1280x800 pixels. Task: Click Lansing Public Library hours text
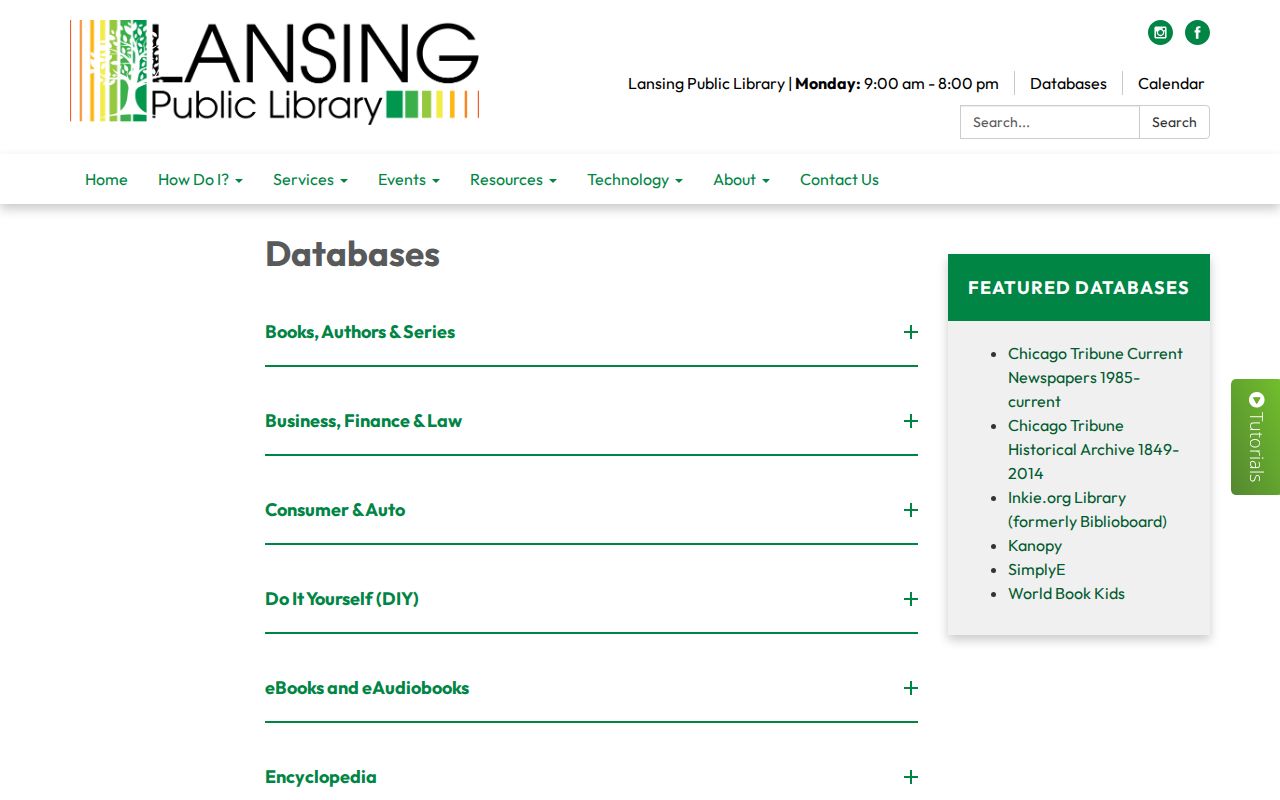(813, 84)
